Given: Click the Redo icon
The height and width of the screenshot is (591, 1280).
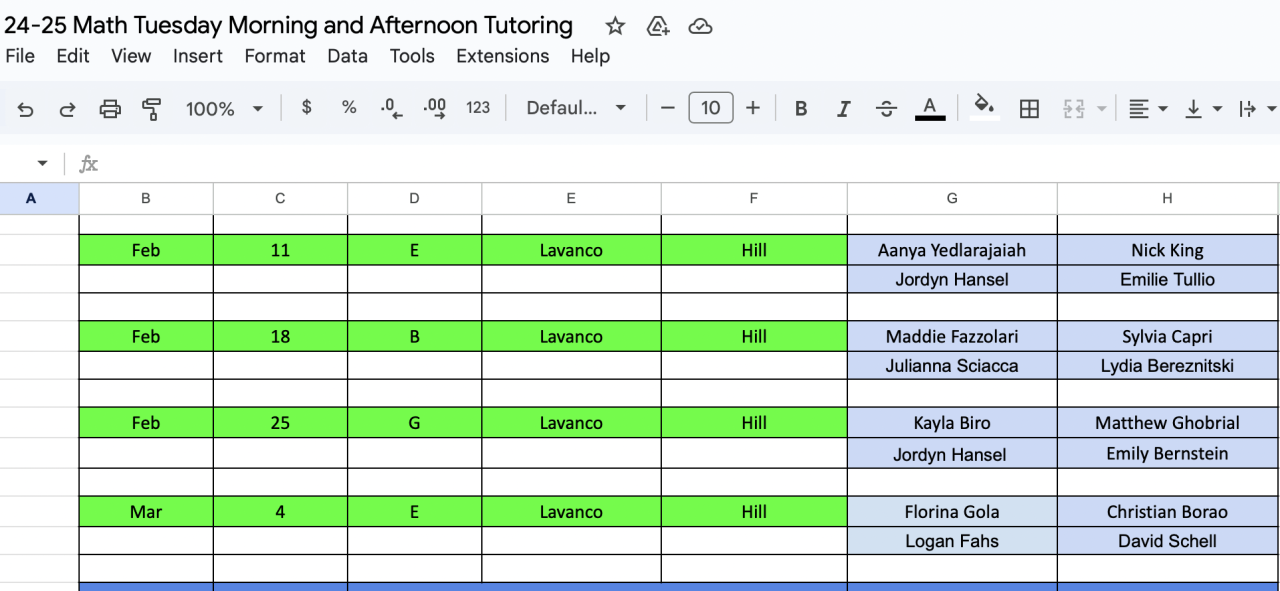Looking at the screenshot, I should 68,109.
